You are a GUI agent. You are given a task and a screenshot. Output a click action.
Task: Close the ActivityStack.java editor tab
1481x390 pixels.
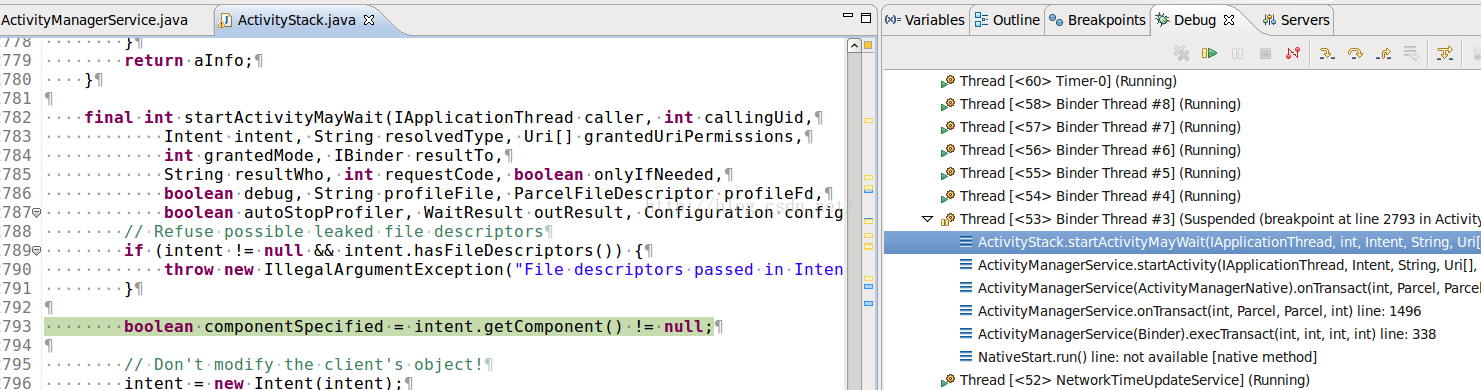tap(368, 20)
